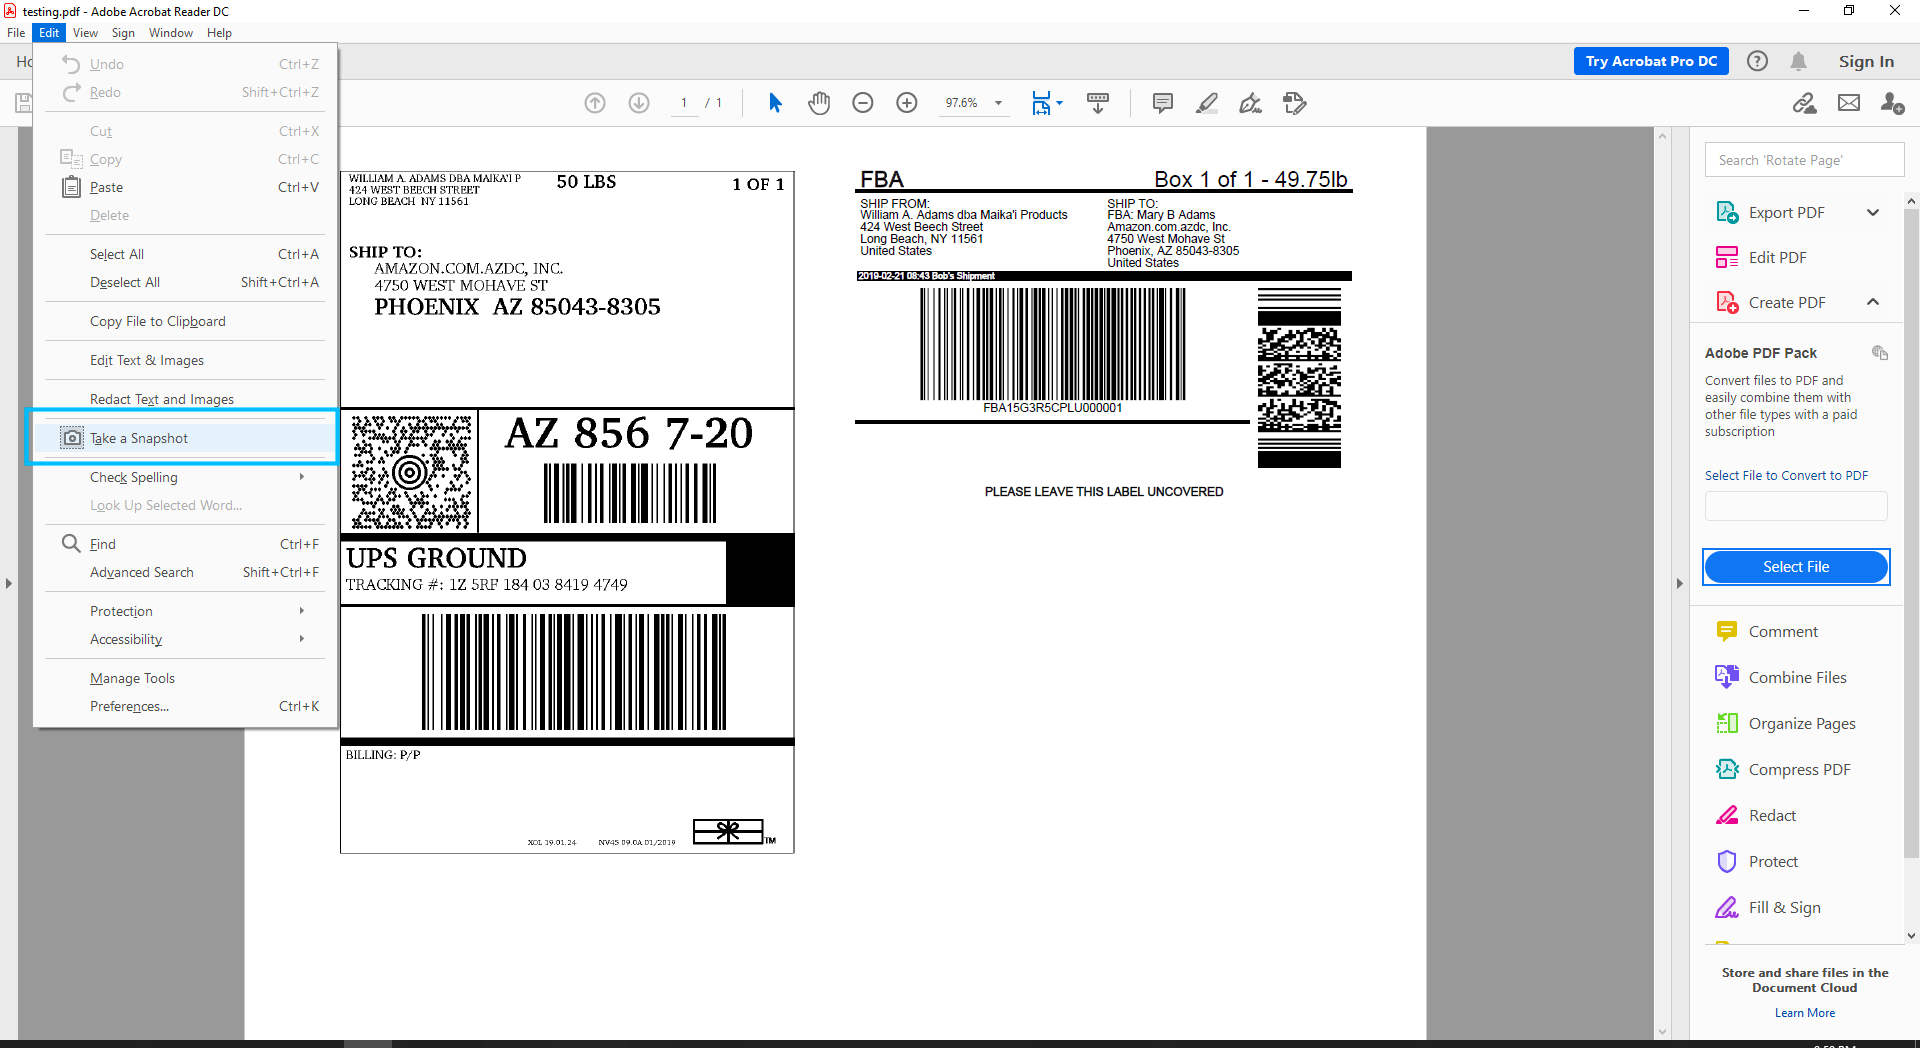Screen dimensions: 1920x1048
Task: Expand the Protection submenu
Action: (x=302, y=611)
